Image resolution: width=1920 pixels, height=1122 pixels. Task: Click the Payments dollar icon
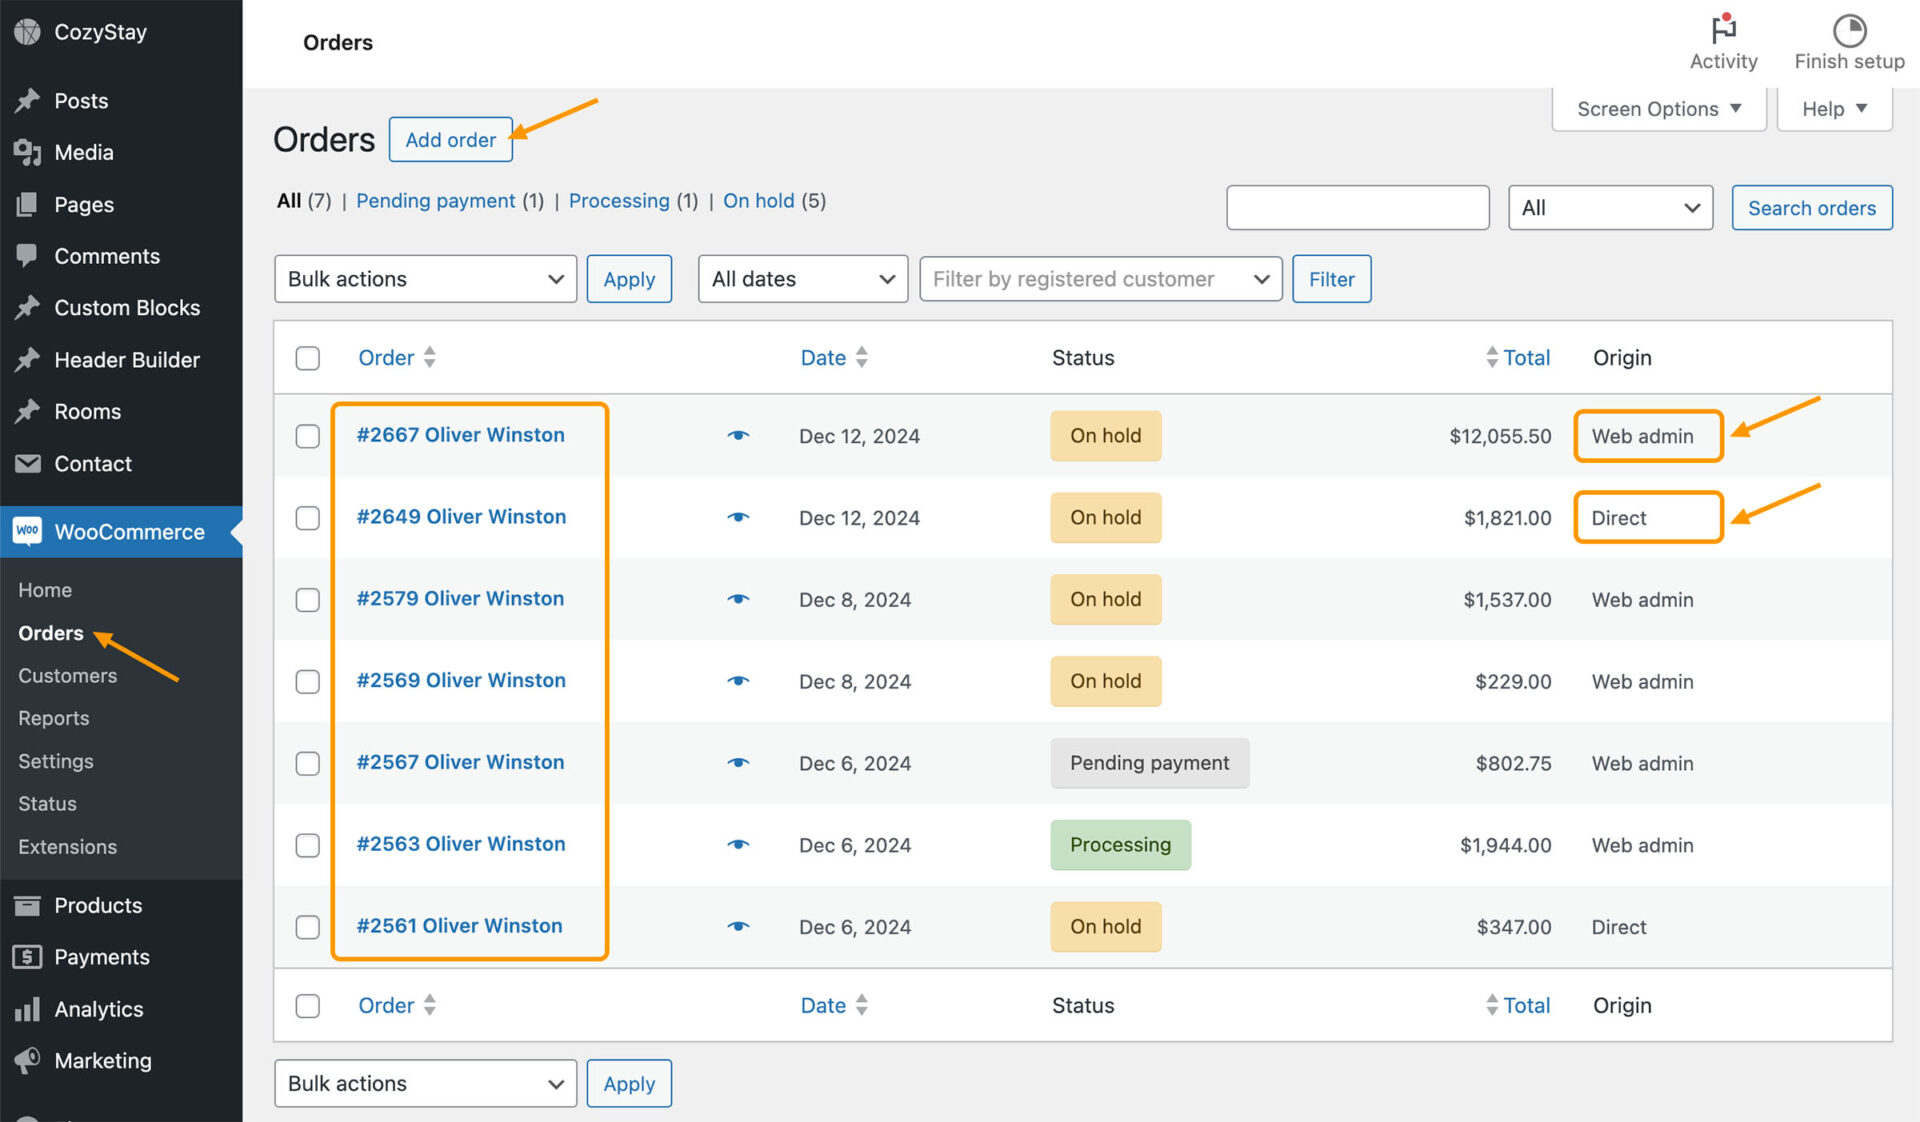tap(28, 957)
